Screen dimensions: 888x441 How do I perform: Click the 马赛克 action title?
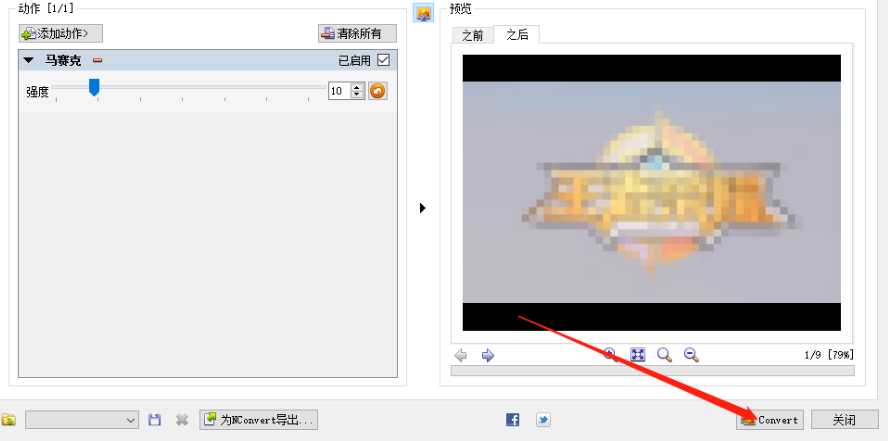63,61
